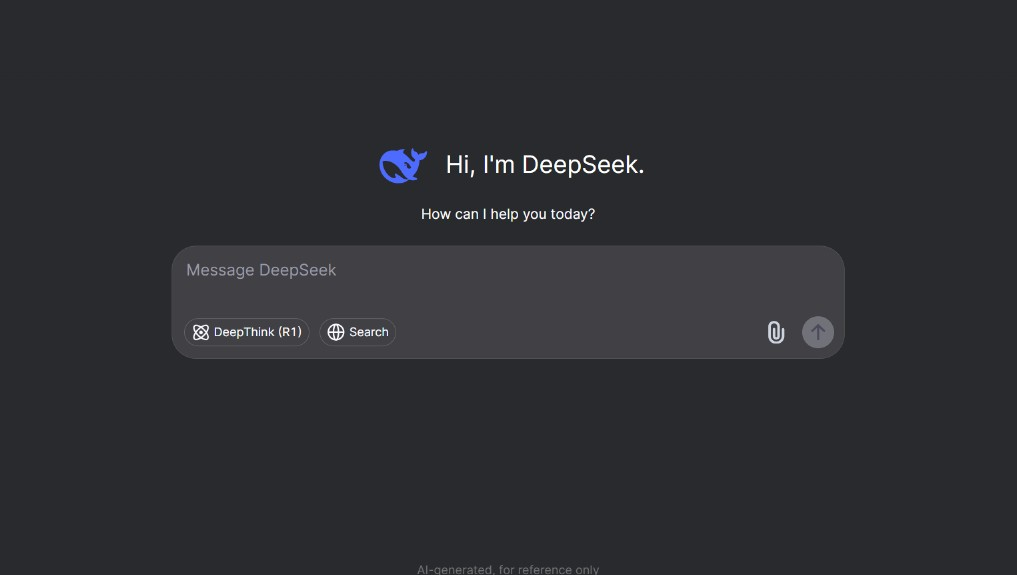
Task: Click the atom icon in DeepThink
Action: pyautogui.click(x=201, y=332)
